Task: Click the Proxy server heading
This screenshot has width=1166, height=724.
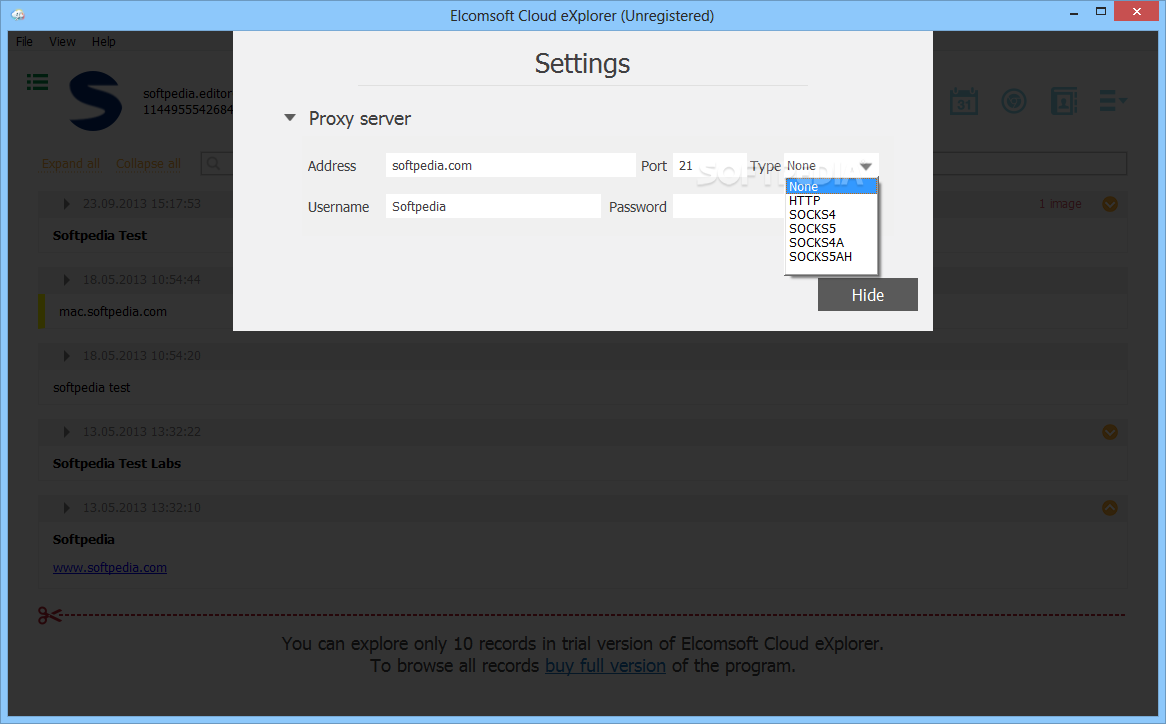Action: point(360,119)
